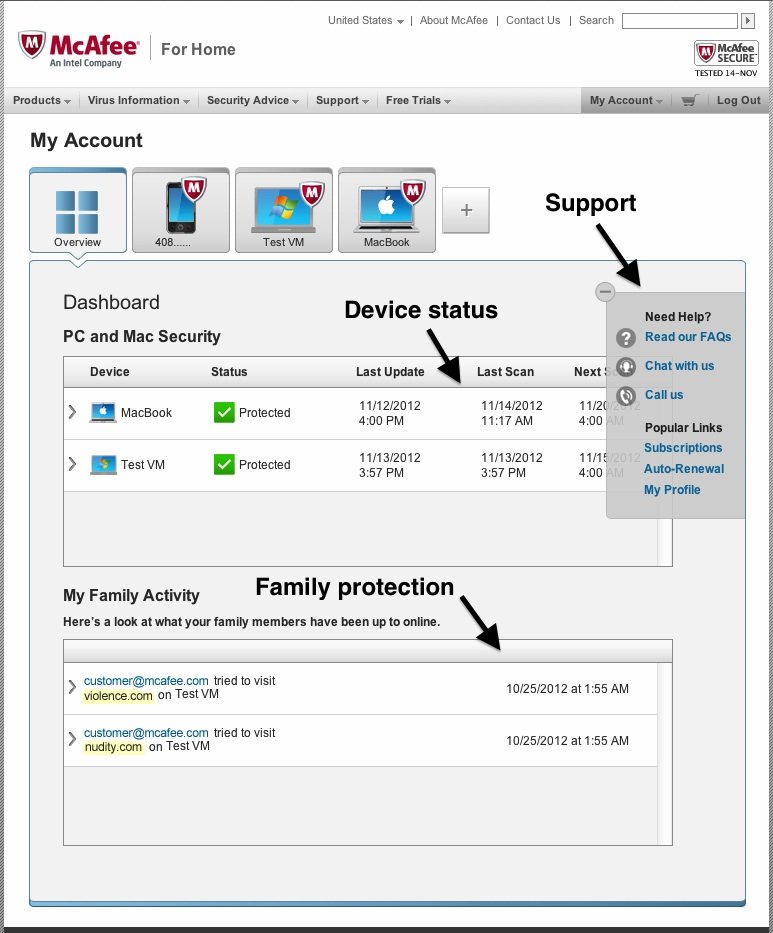
Task: Open the Virus Information menu
Action: point(139,101)
